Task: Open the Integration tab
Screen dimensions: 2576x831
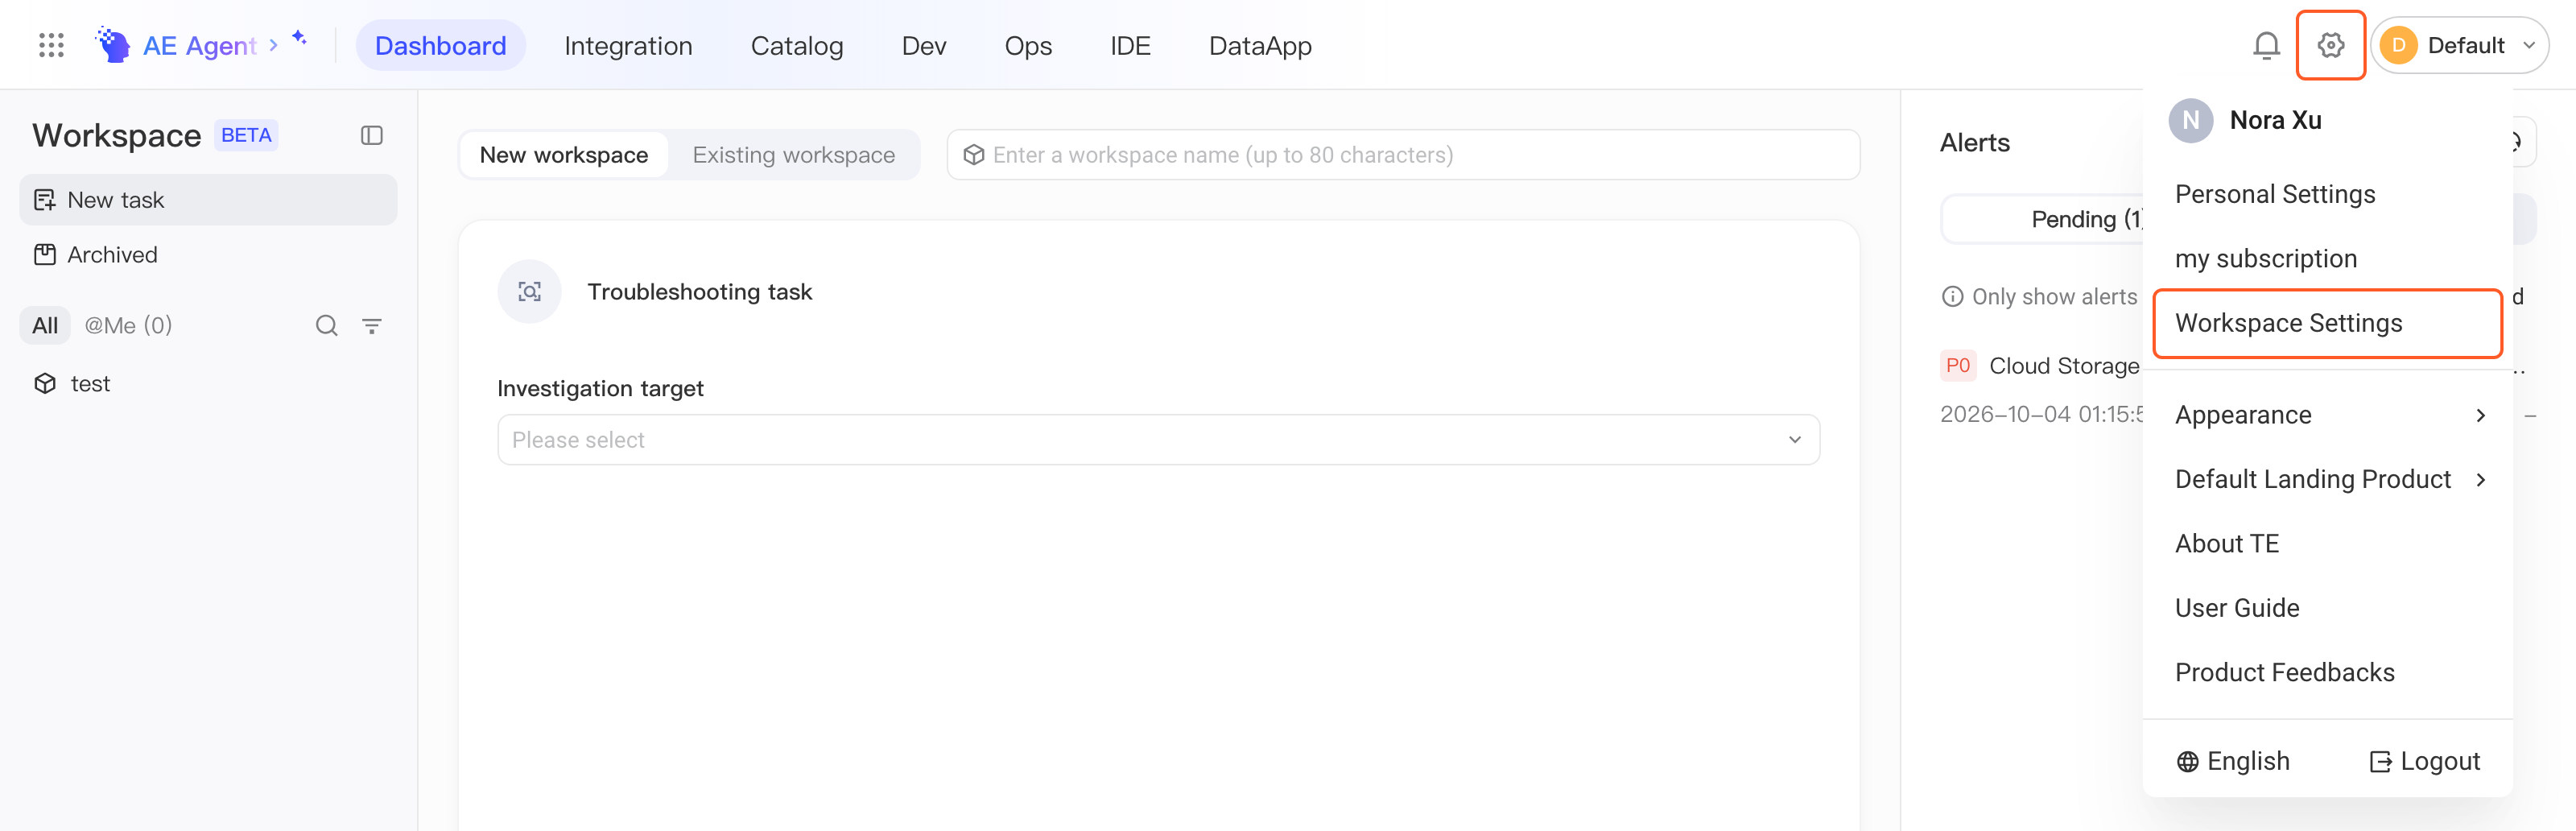Action: [x=628, y=45]
